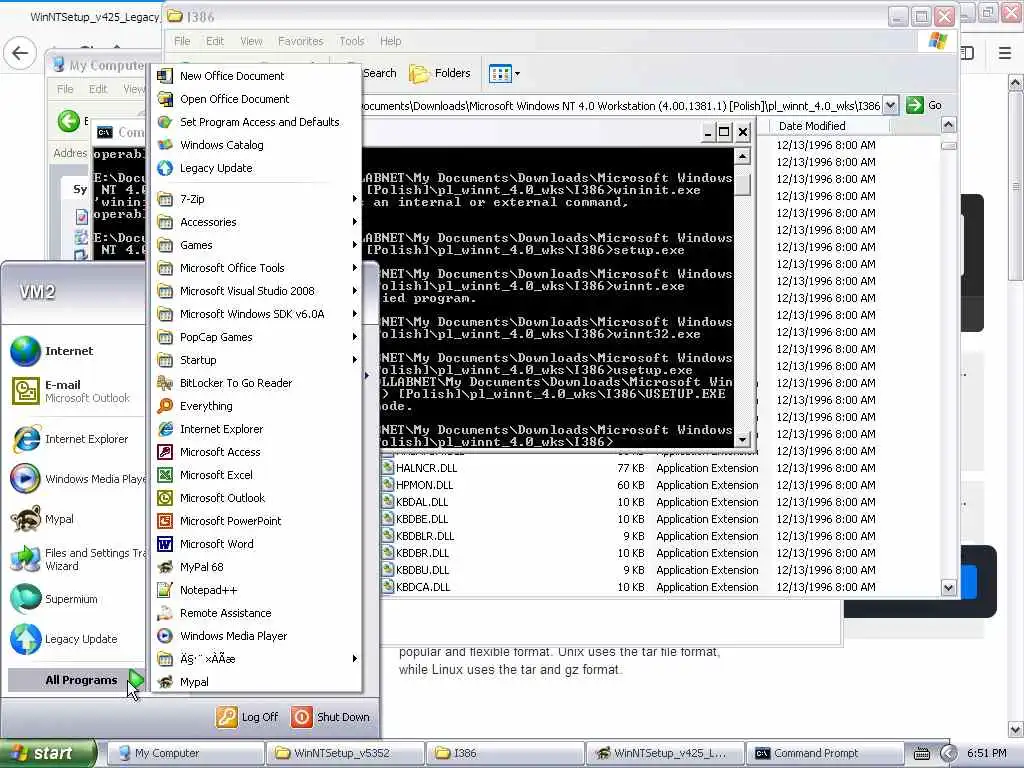
Task: Click the Start button
Action: coord(47,754)
